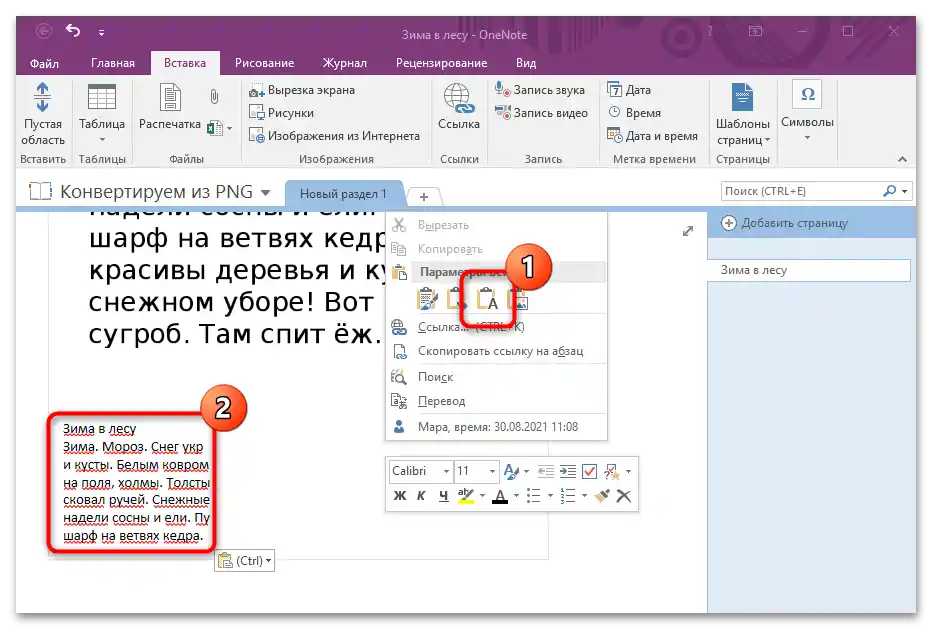Open Изображения из Интернета
Viewport: 932px width, 629px height.
(x=334, y=136)
